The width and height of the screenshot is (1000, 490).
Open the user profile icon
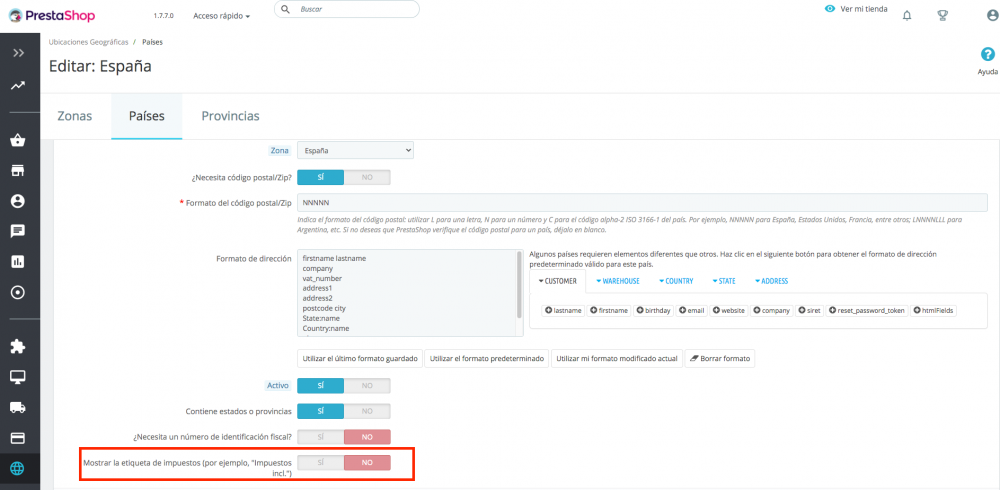[x=992, y=16]
